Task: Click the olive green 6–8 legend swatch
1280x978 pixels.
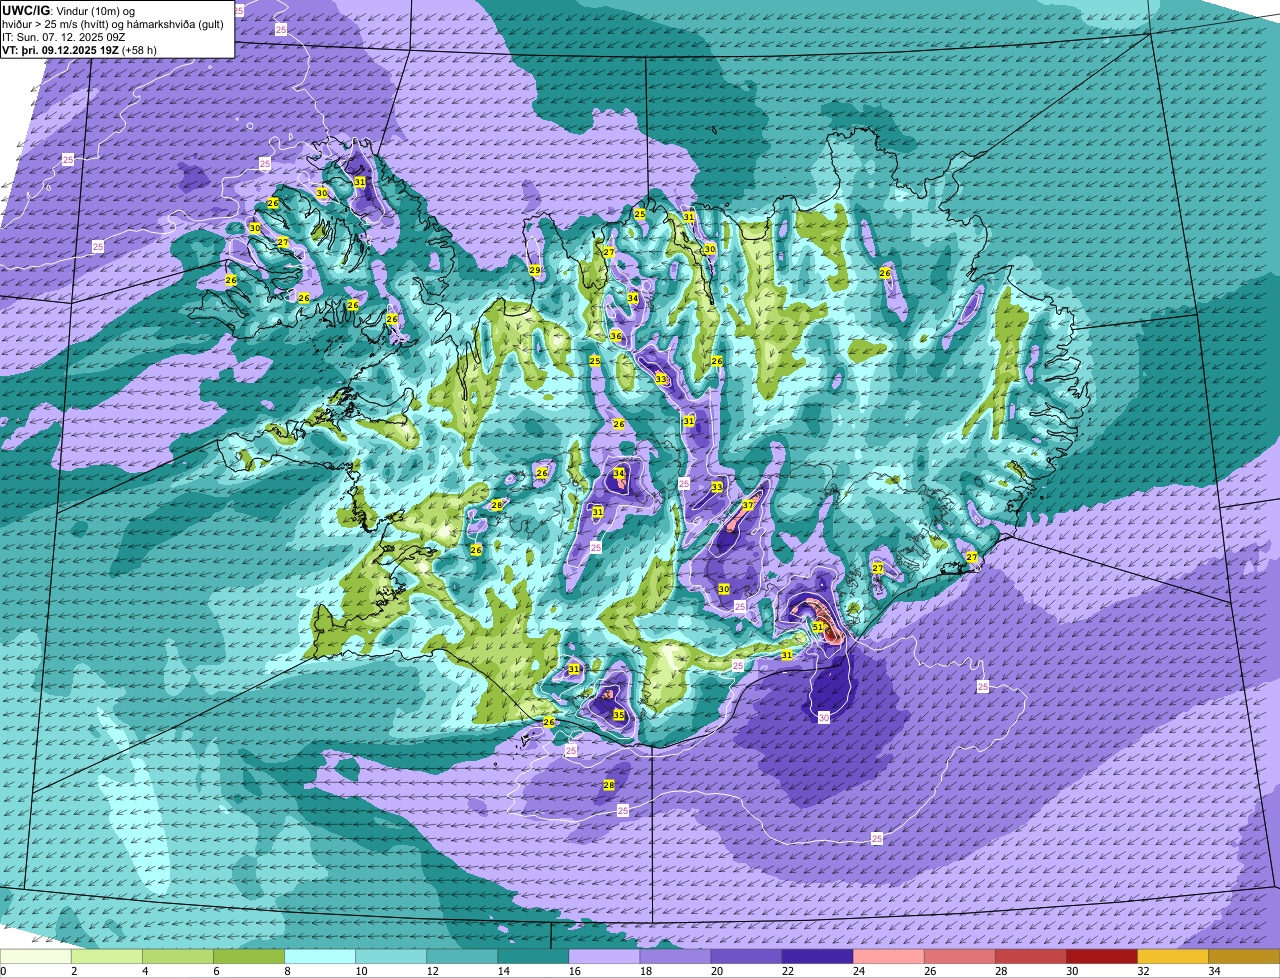Action: (249, 957)
